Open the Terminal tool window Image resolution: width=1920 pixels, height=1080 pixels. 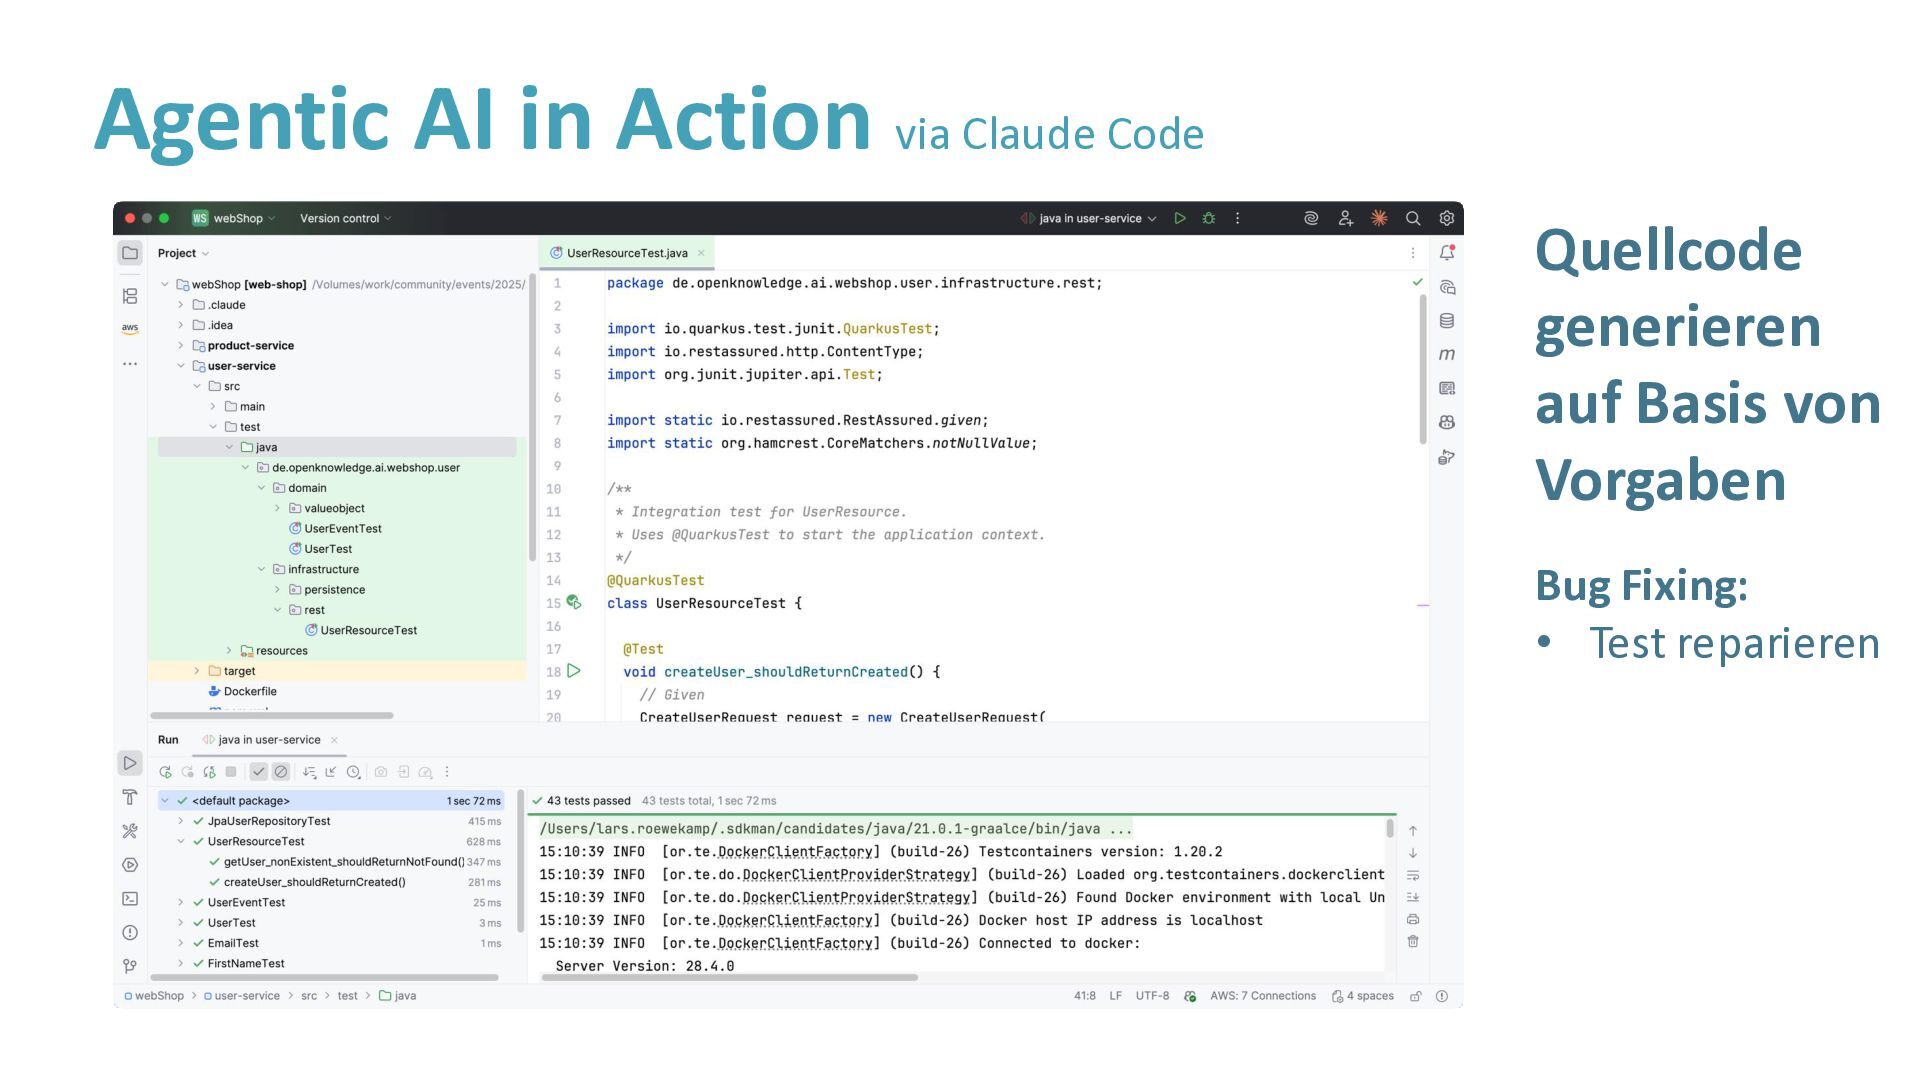(x=130, y=899)
